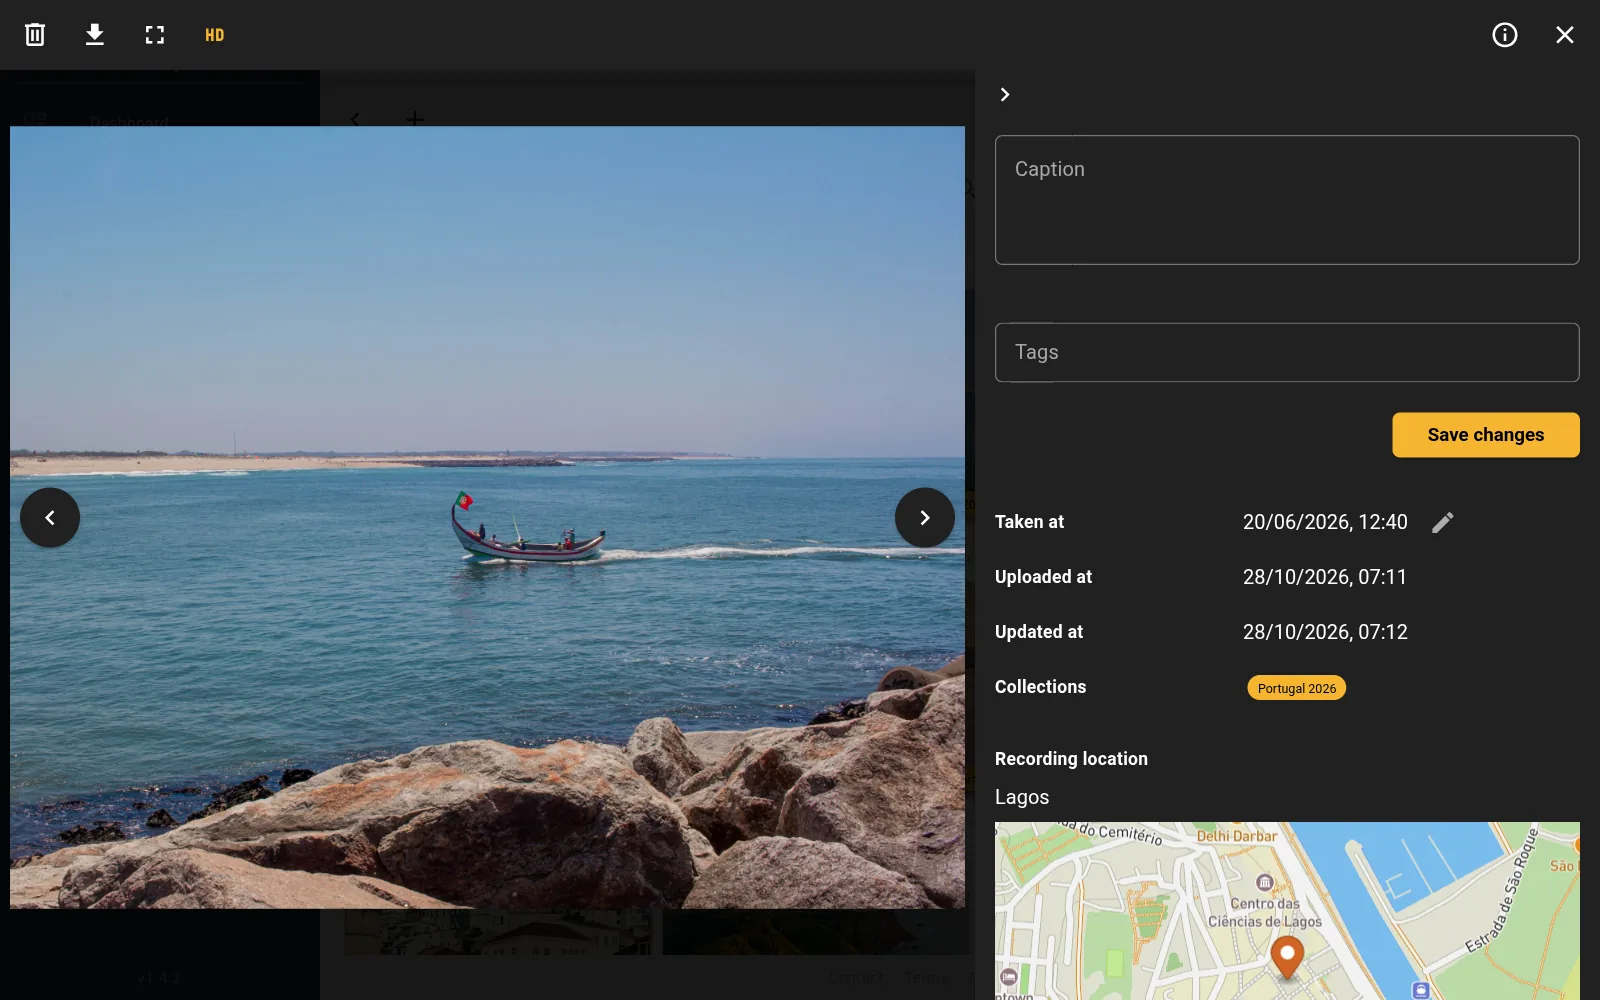Download the current photo
The height and width of the screenshot is (1000, 1600).
(x=95, y=35)
